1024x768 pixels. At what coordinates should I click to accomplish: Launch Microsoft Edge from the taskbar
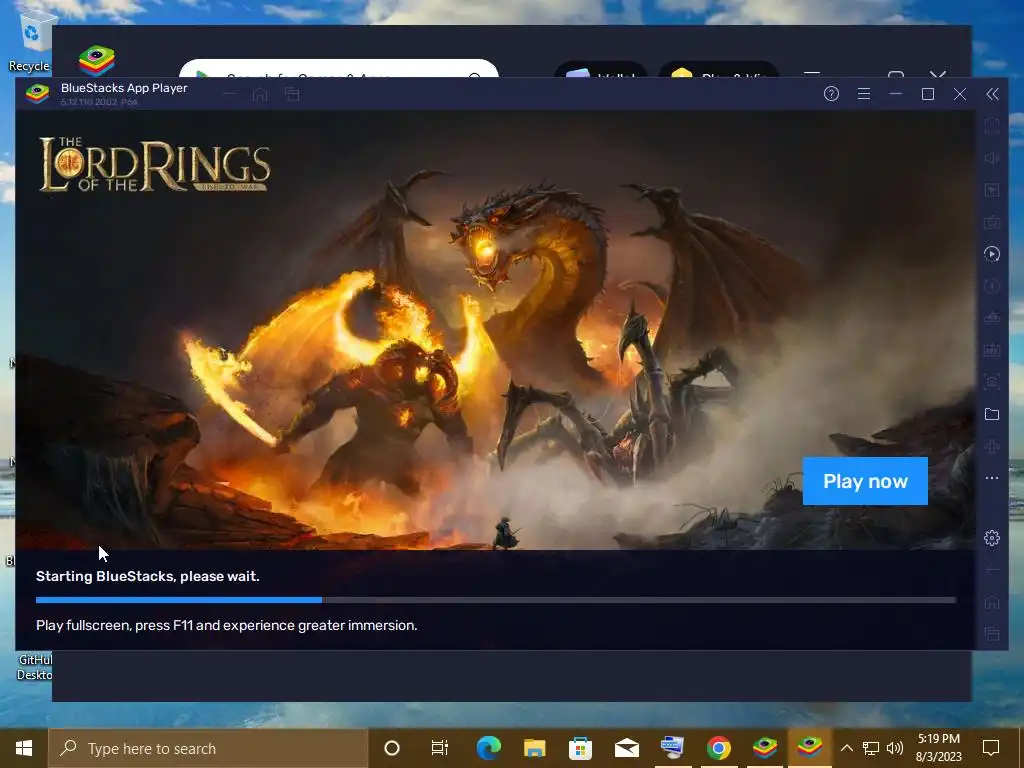click(488, 748)
